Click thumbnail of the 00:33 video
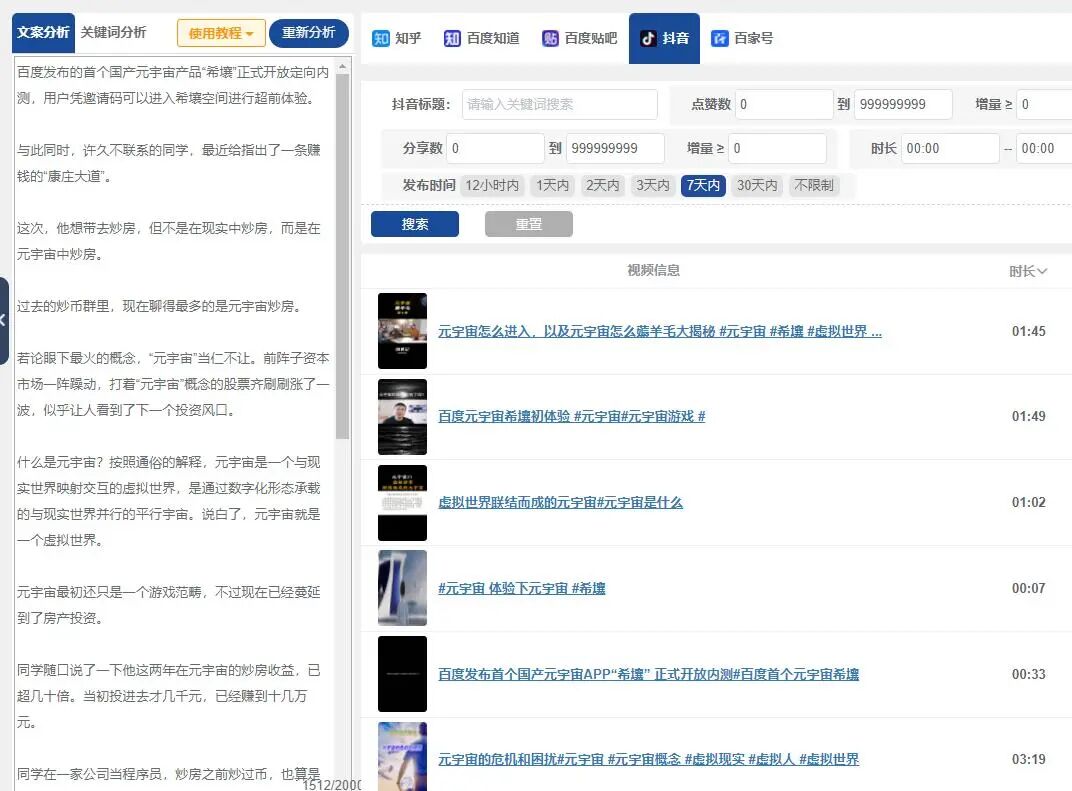 403,674
